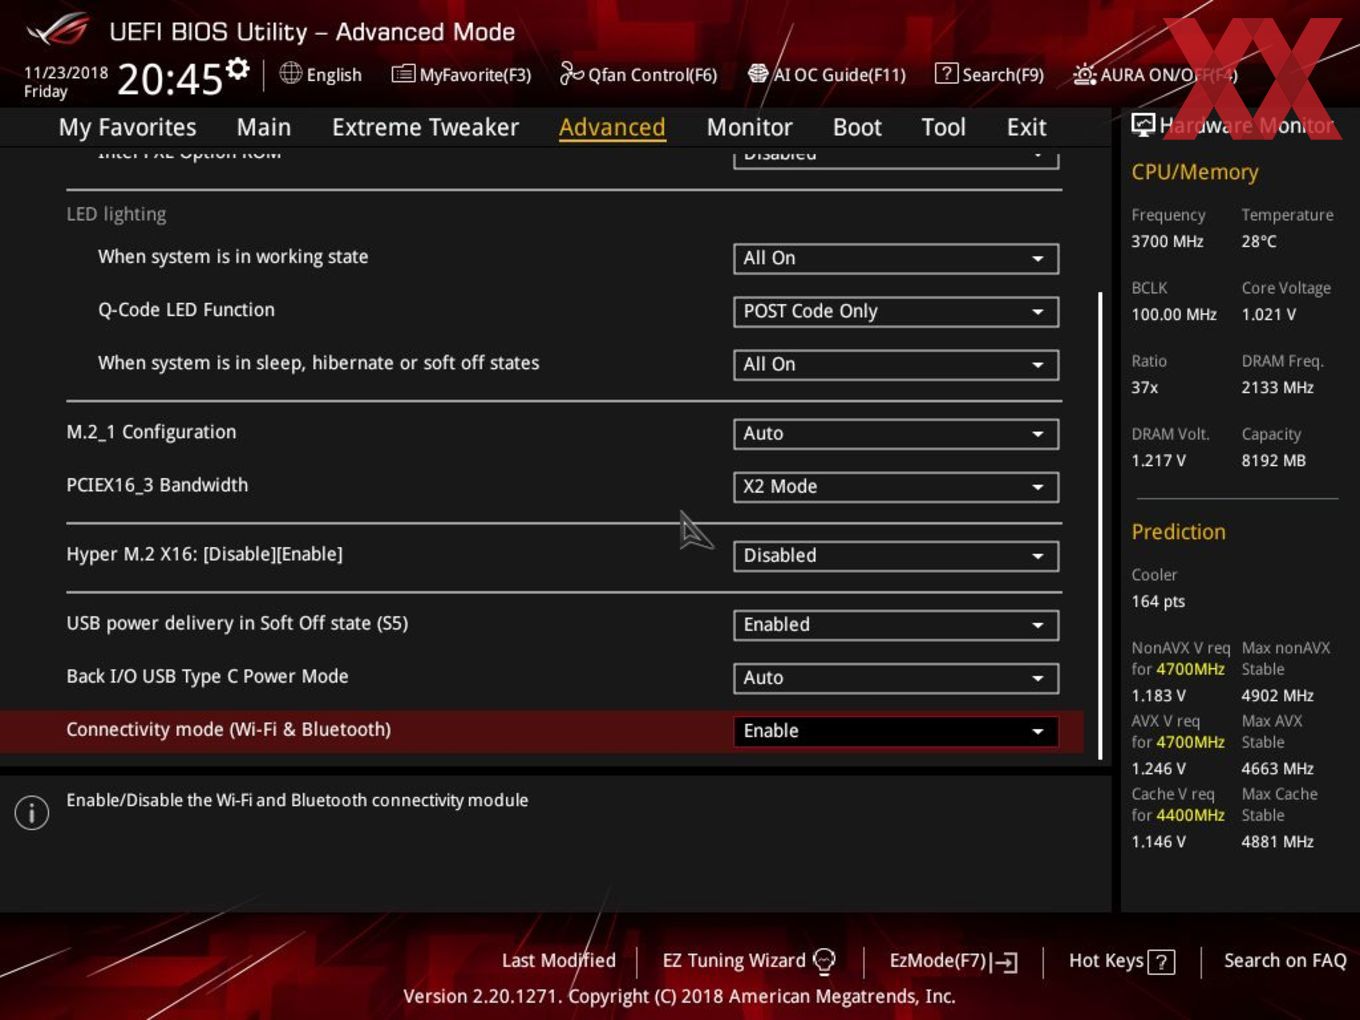
Task: Open sleep/soft off states LED dropdown
Action: (x=896, y=364)
